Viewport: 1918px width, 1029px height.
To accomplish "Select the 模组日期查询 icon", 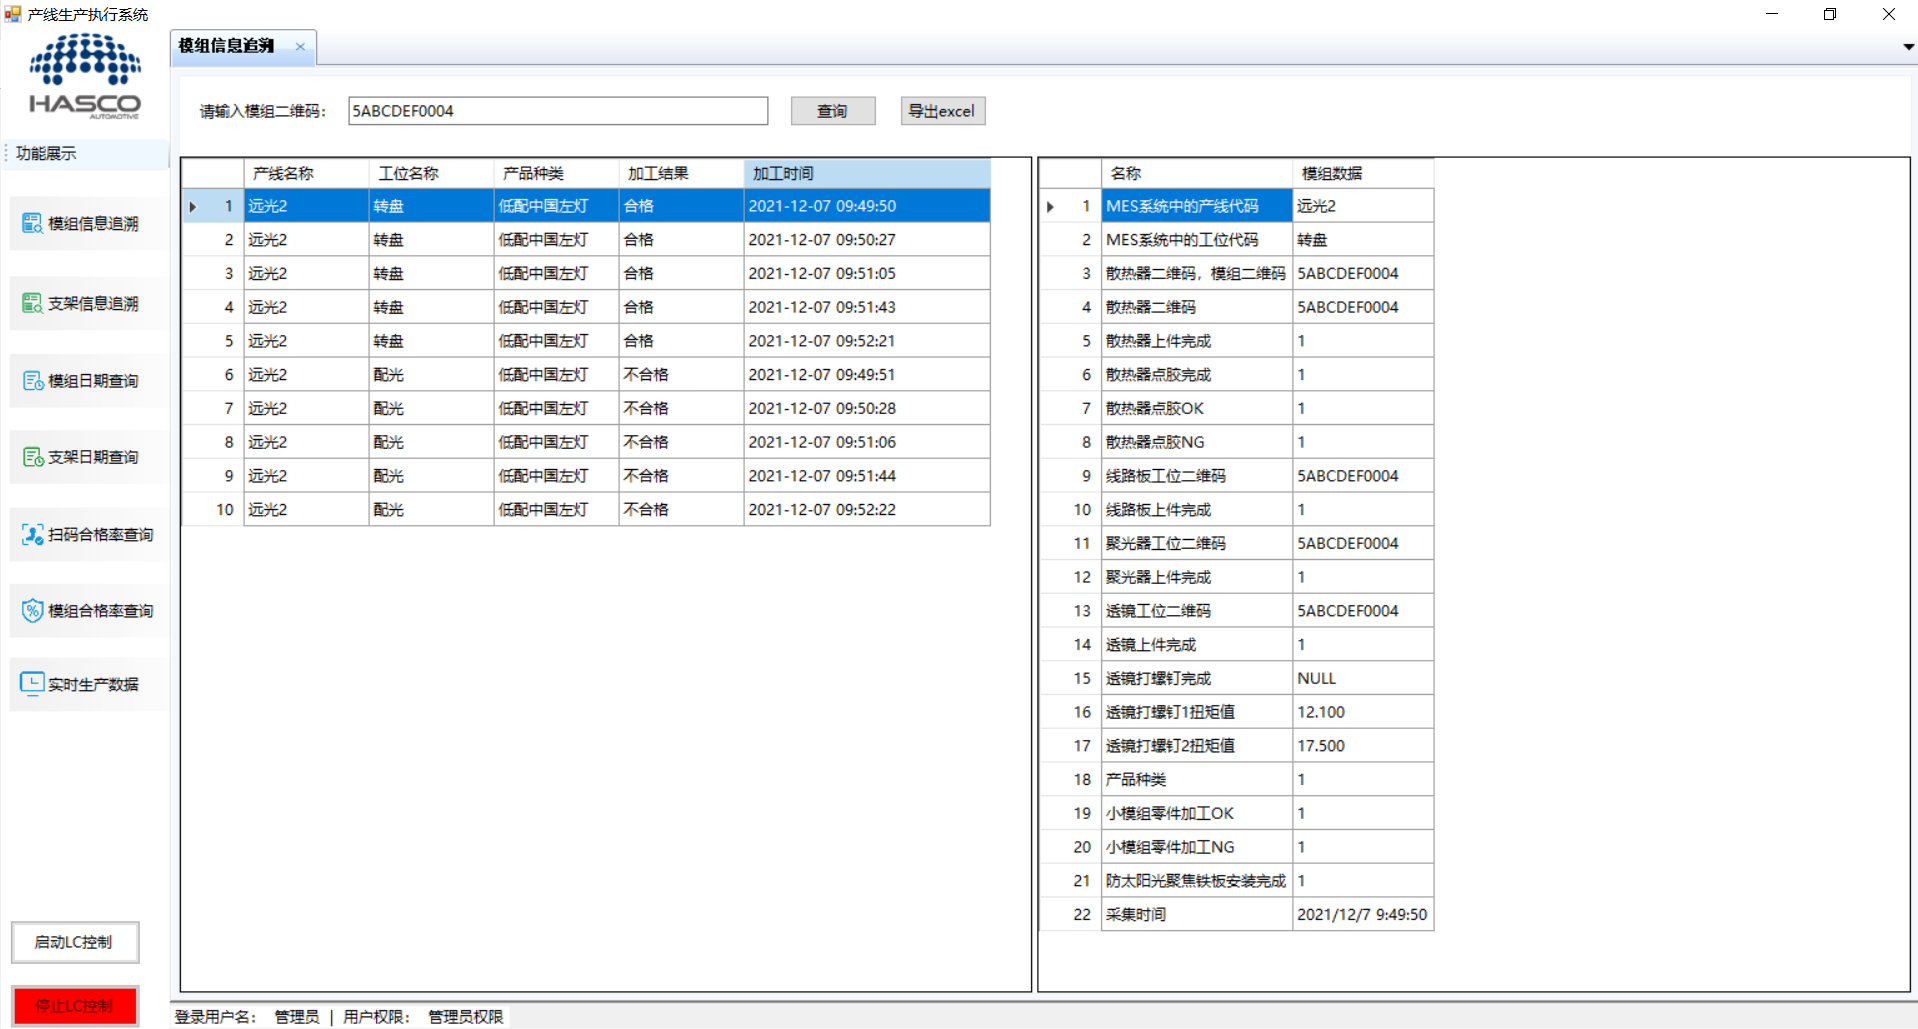I will point(32,381).
